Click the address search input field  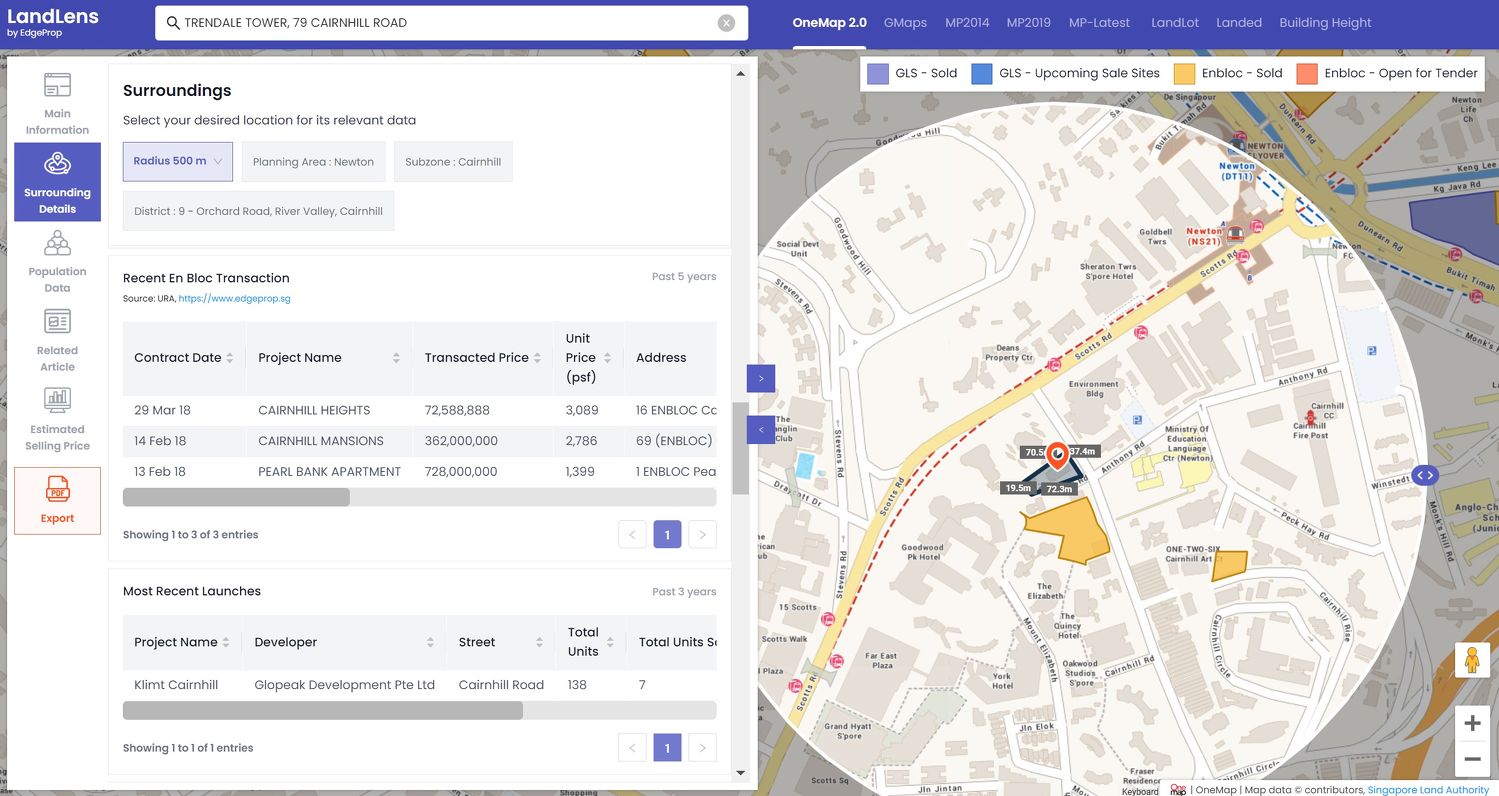[440, 23]
